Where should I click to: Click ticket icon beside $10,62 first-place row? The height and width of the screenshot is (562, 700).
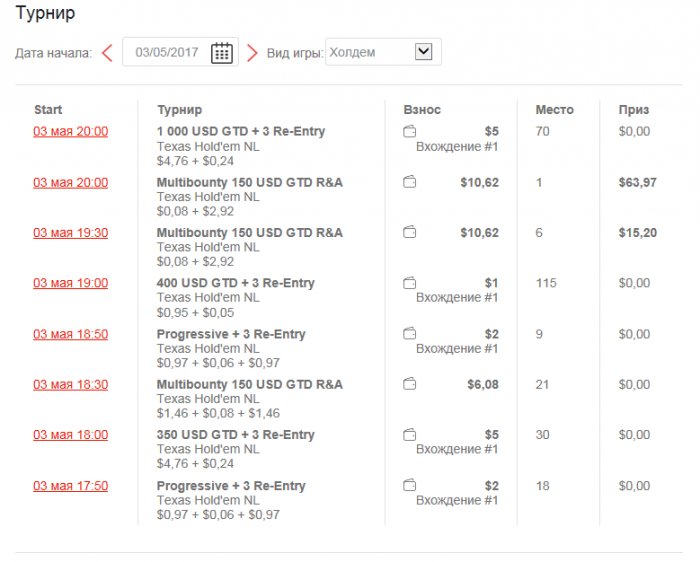[x=409, y=182]
